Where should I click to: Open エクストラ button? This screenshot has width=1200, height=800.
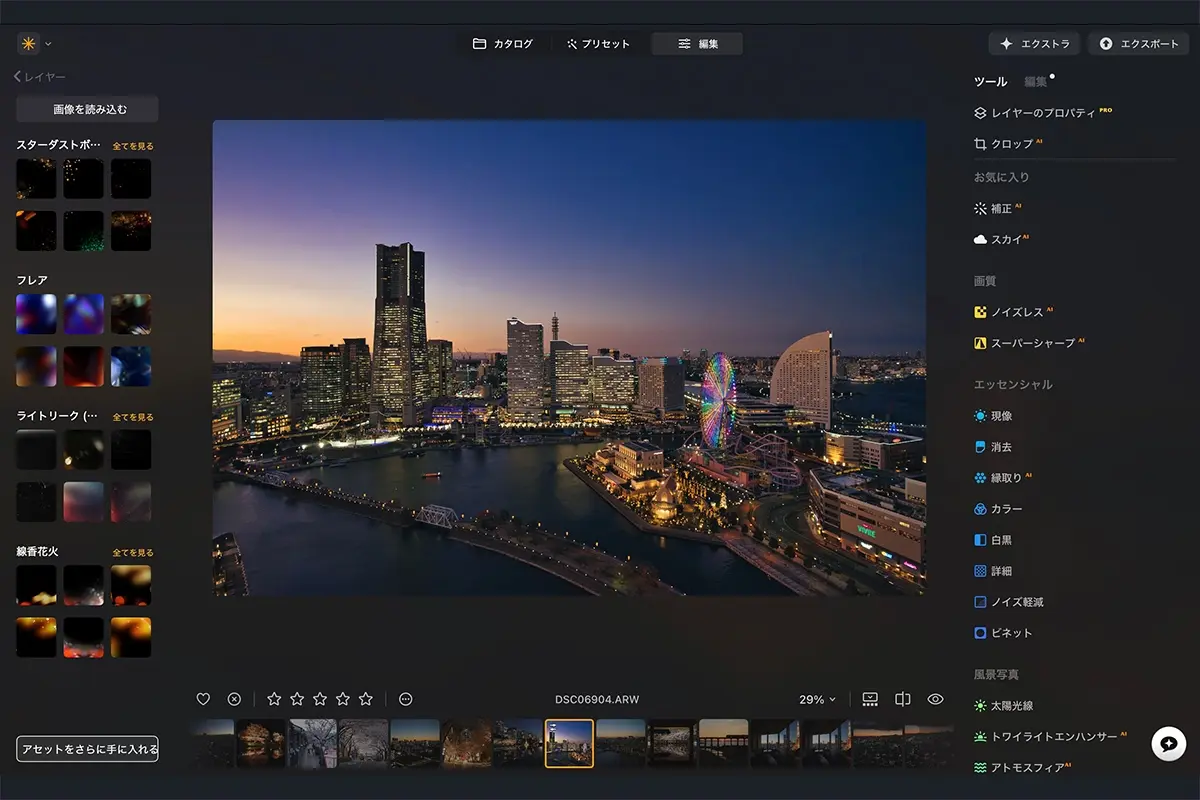pyautogui.click(x=1034, y=44)
